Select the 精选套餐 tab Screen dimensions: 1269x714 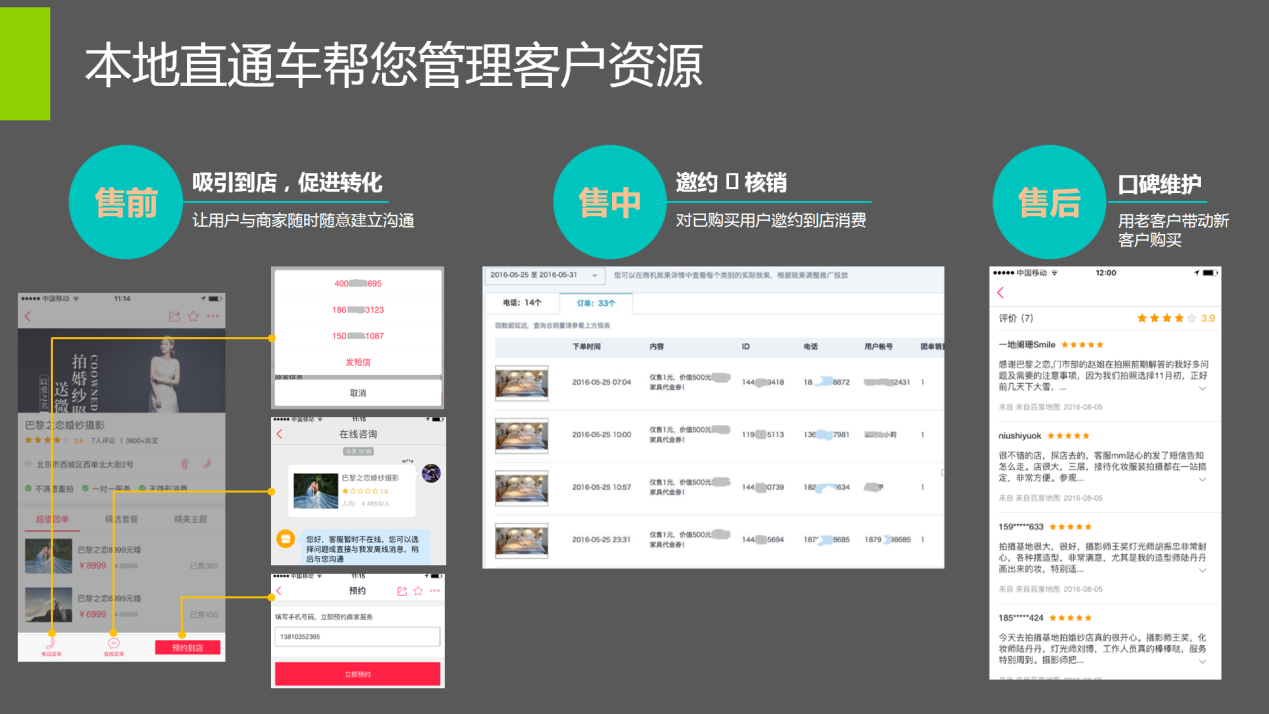(x=122, y=519)
